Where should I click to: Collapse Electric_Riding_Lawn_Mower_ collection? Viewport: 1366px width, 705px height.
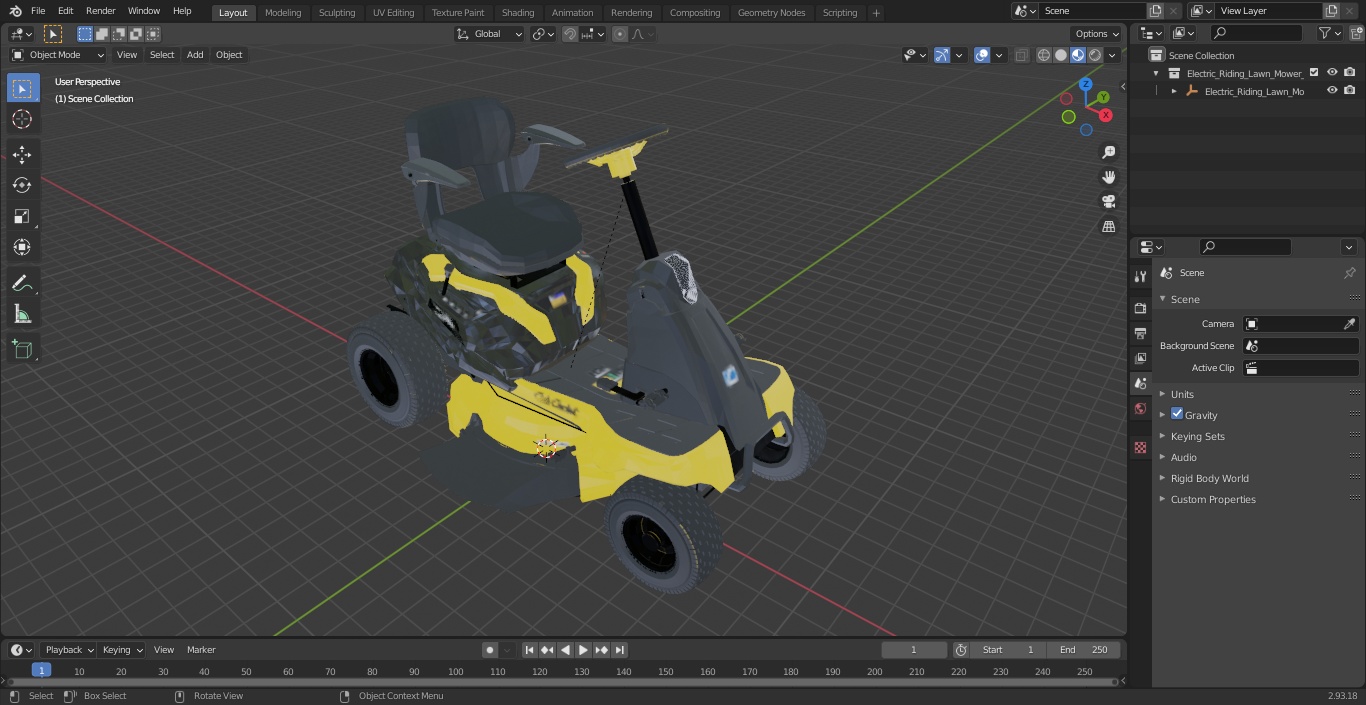click(x=1157, y=73)
